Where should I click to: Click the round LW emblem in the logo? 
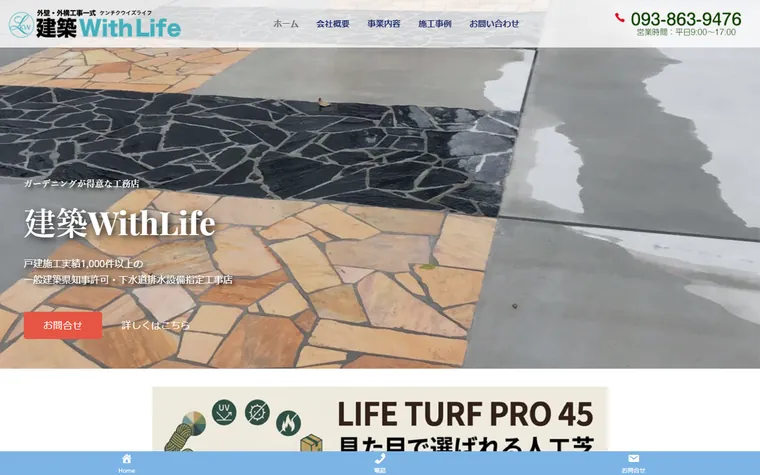[21, 25]
